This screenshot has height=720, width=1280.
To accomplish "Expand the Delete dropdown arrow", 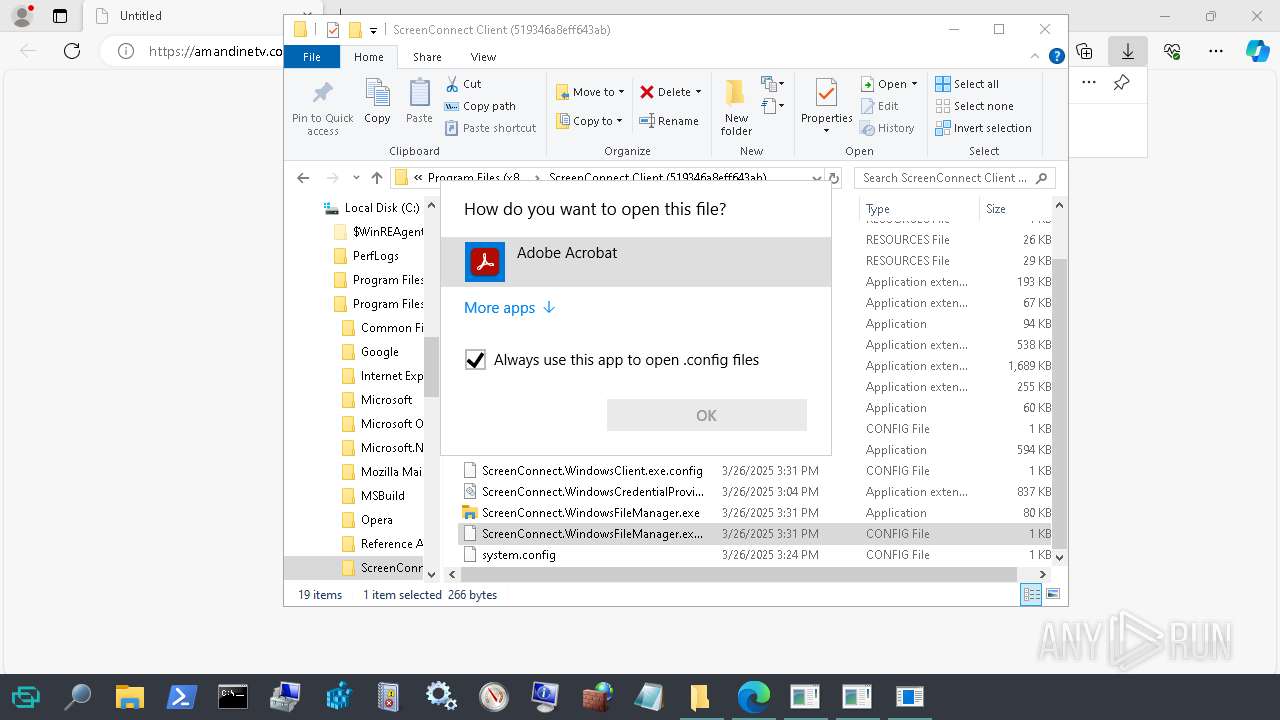I will pos(698,92).
